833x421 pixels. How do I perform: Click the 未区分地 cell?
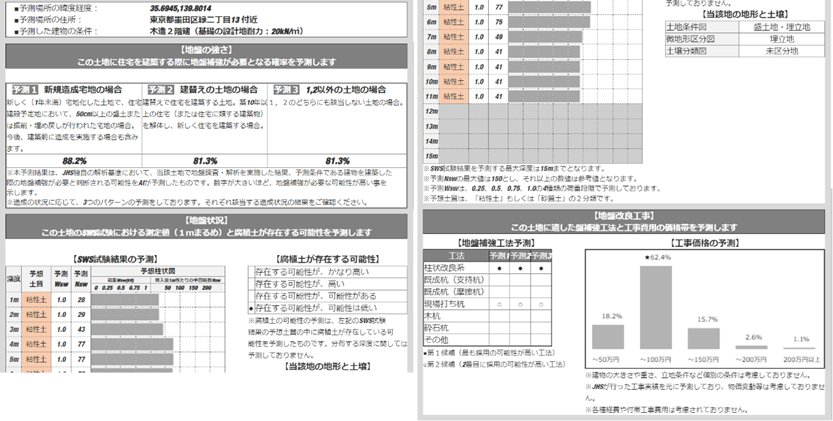[x=782, y=52]
